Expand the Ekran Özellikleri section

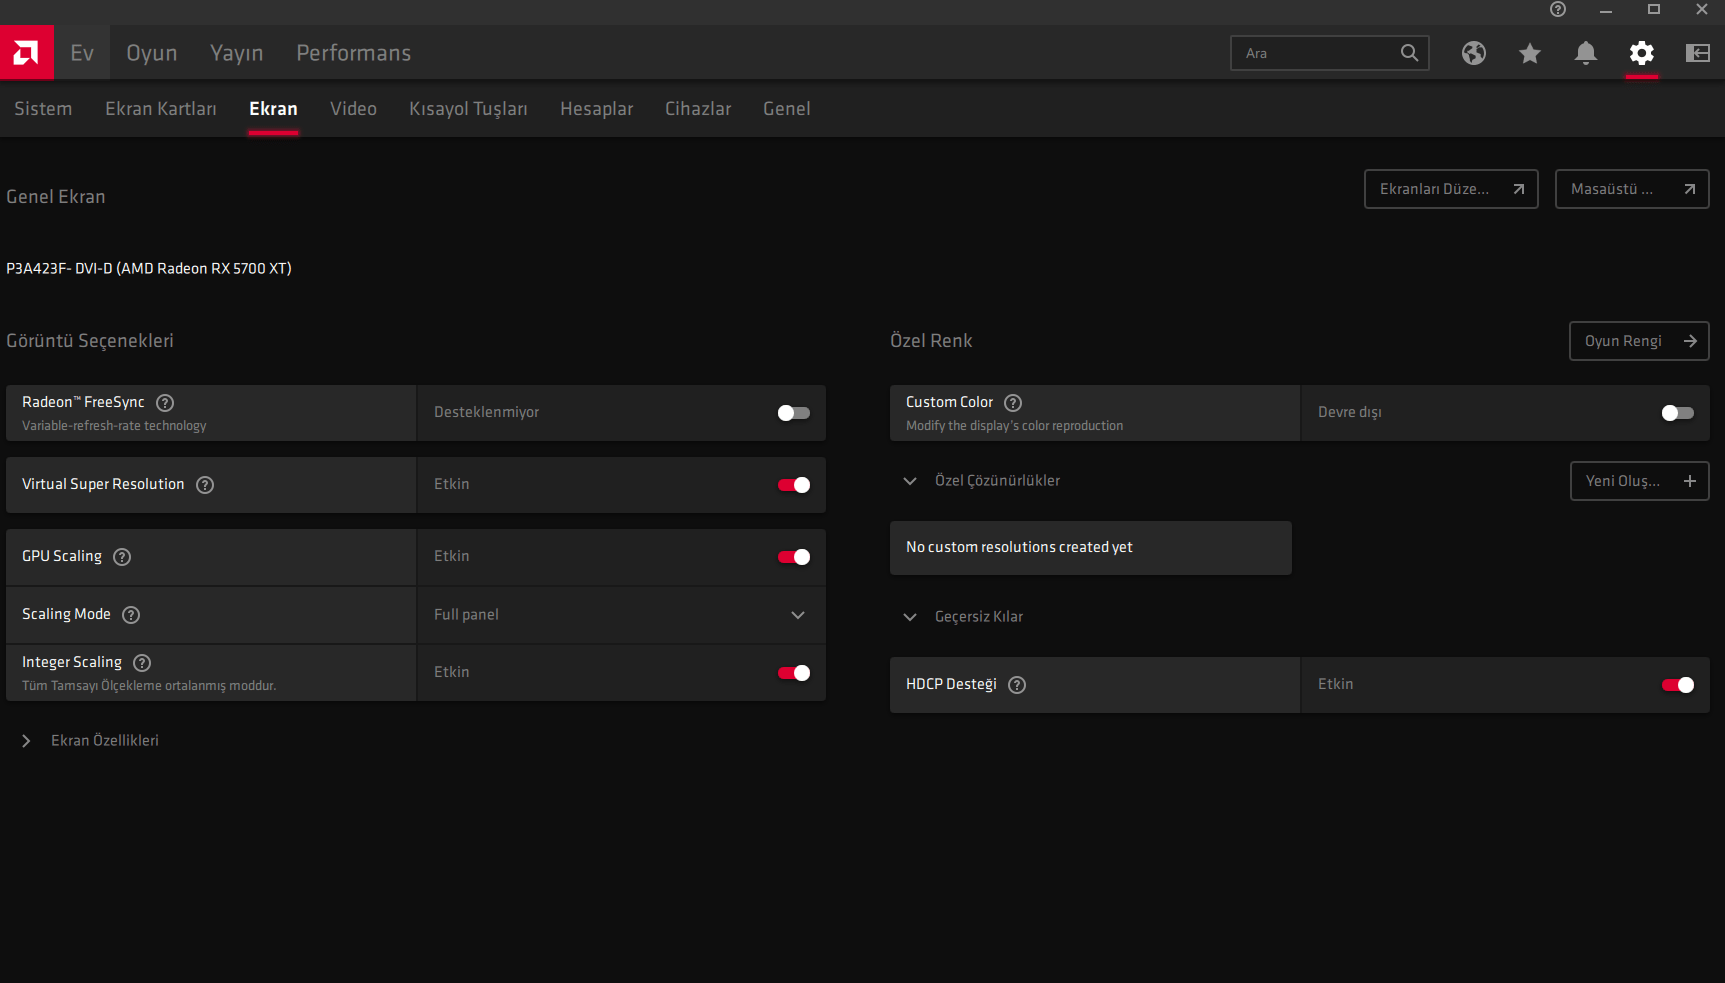click(x=27, y=741)
